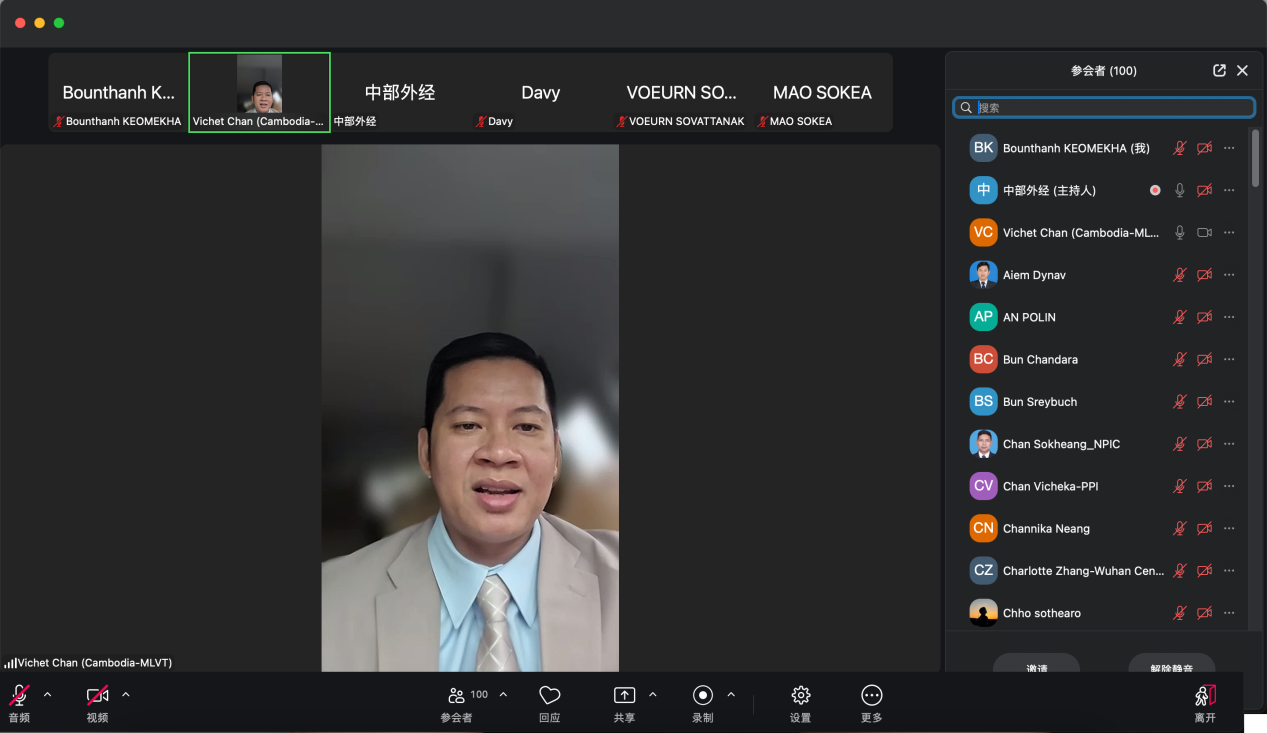Click Charlotte Zhang muted microphone icon

[x=1180, y=571]
